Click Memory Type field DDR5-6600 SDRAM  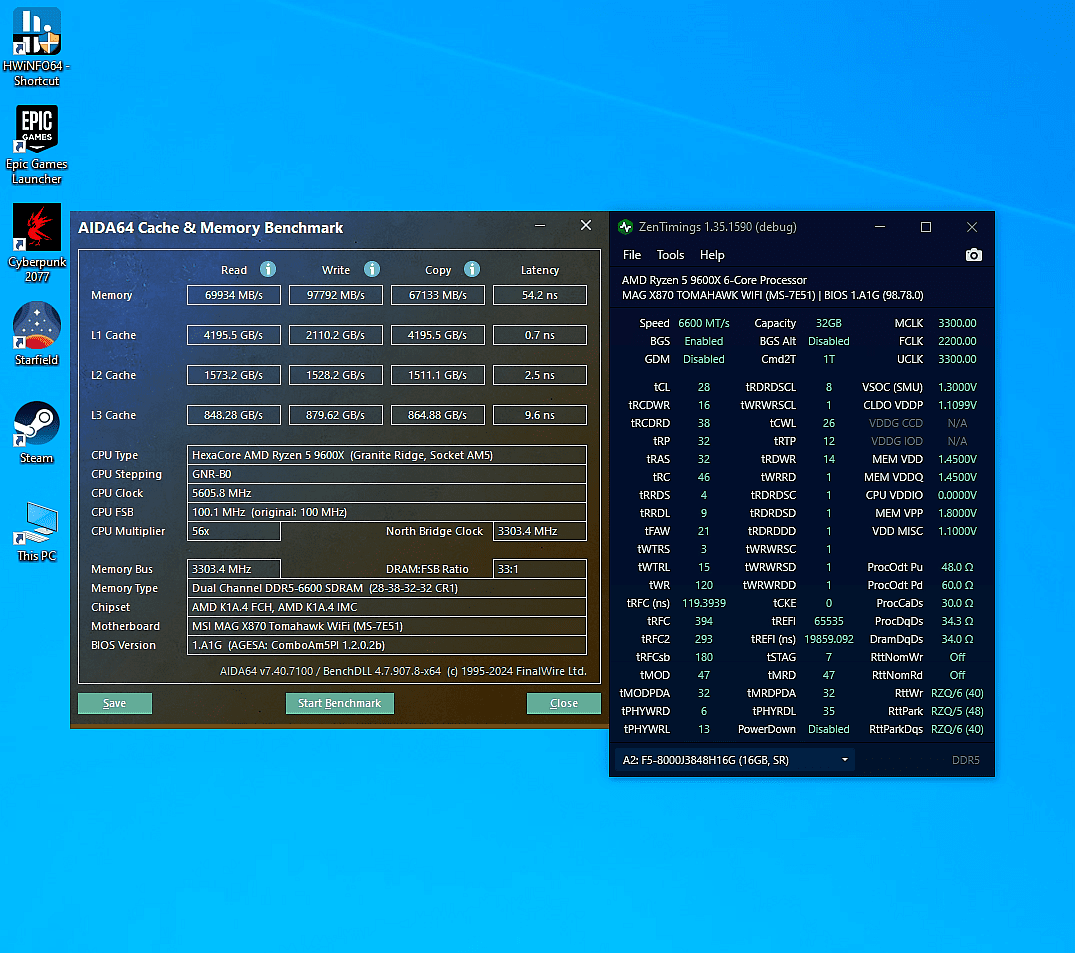(x=387, y=588)
